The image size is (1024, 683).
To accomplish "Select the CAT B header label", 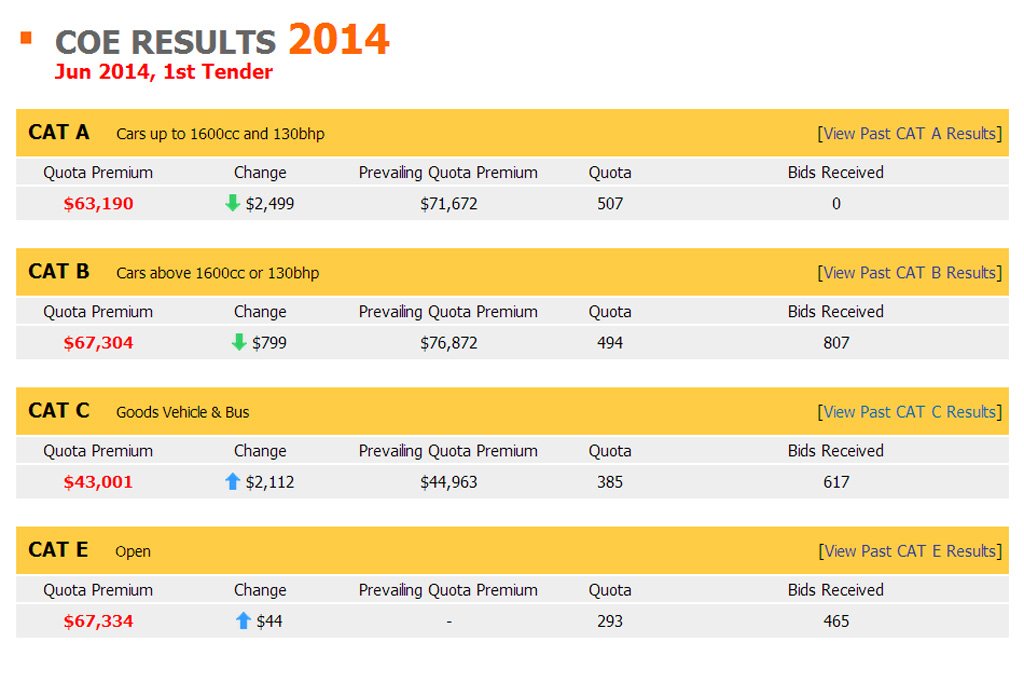I will (x=58, y=271).
